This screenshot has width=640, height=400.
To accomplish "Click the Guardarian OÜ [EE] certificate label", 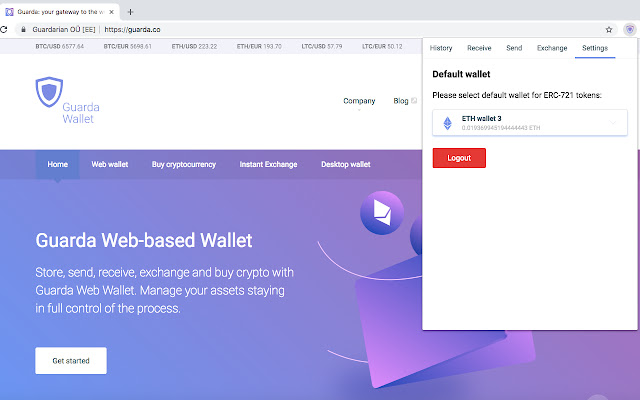I will click(64, 29).
